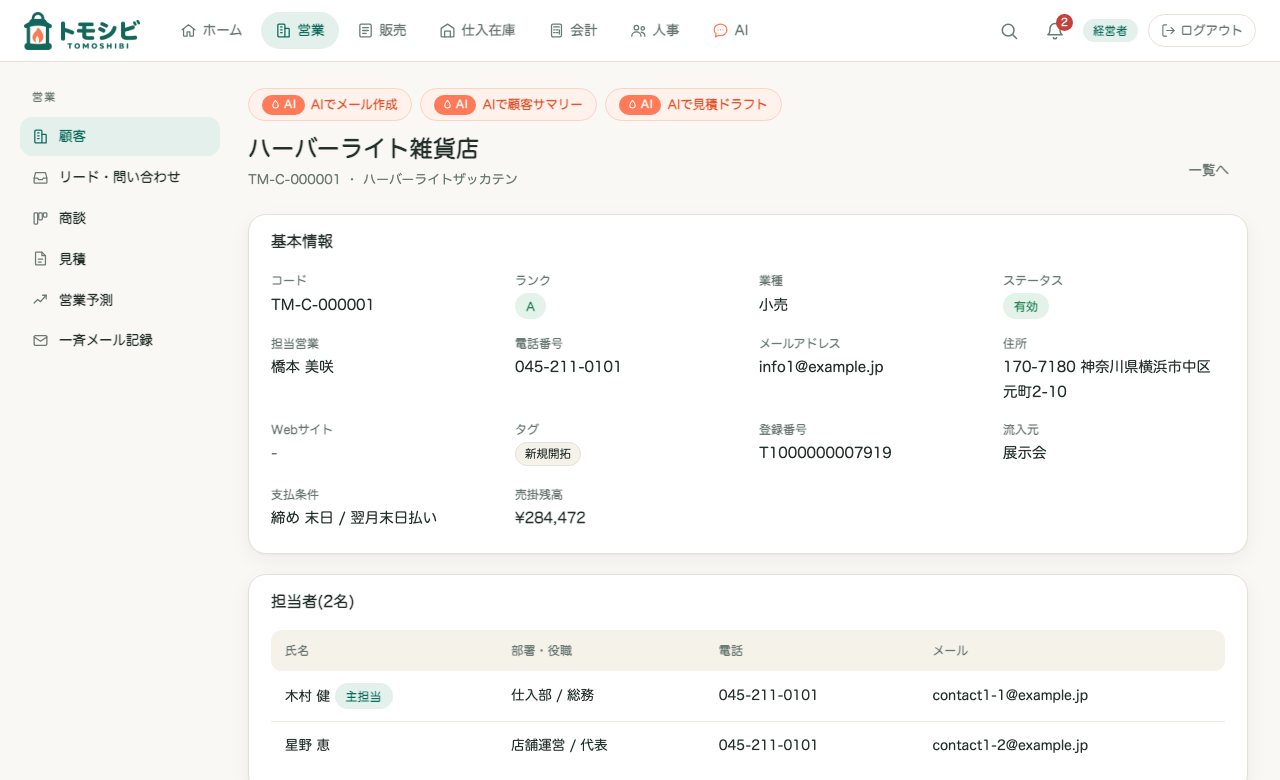
Task: Click the 経営者 role badge
Action: 1110,31
